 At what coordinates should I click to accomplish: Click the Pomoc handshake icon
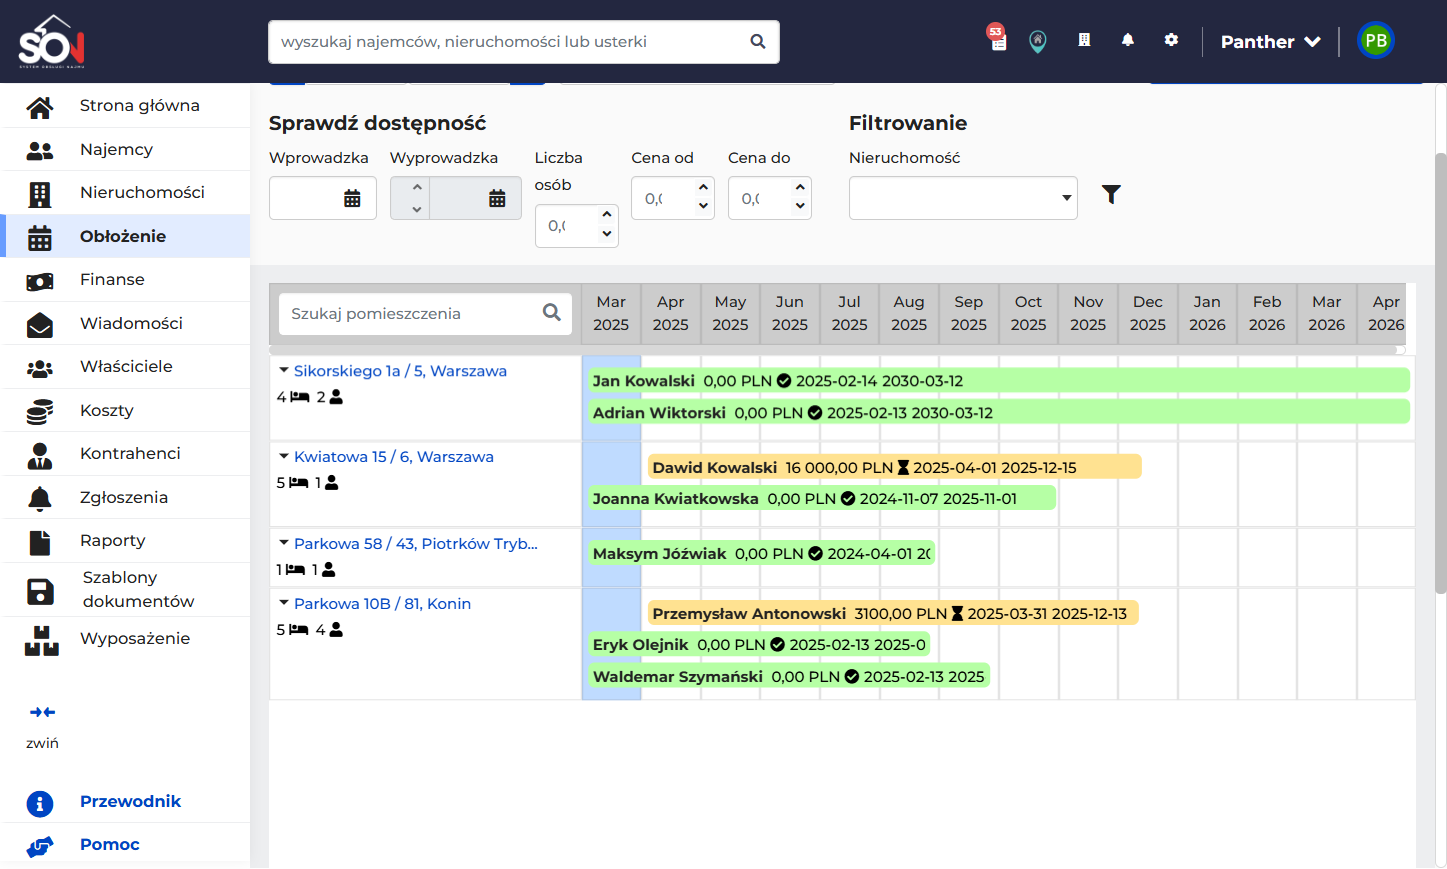[x=40, y=846]
